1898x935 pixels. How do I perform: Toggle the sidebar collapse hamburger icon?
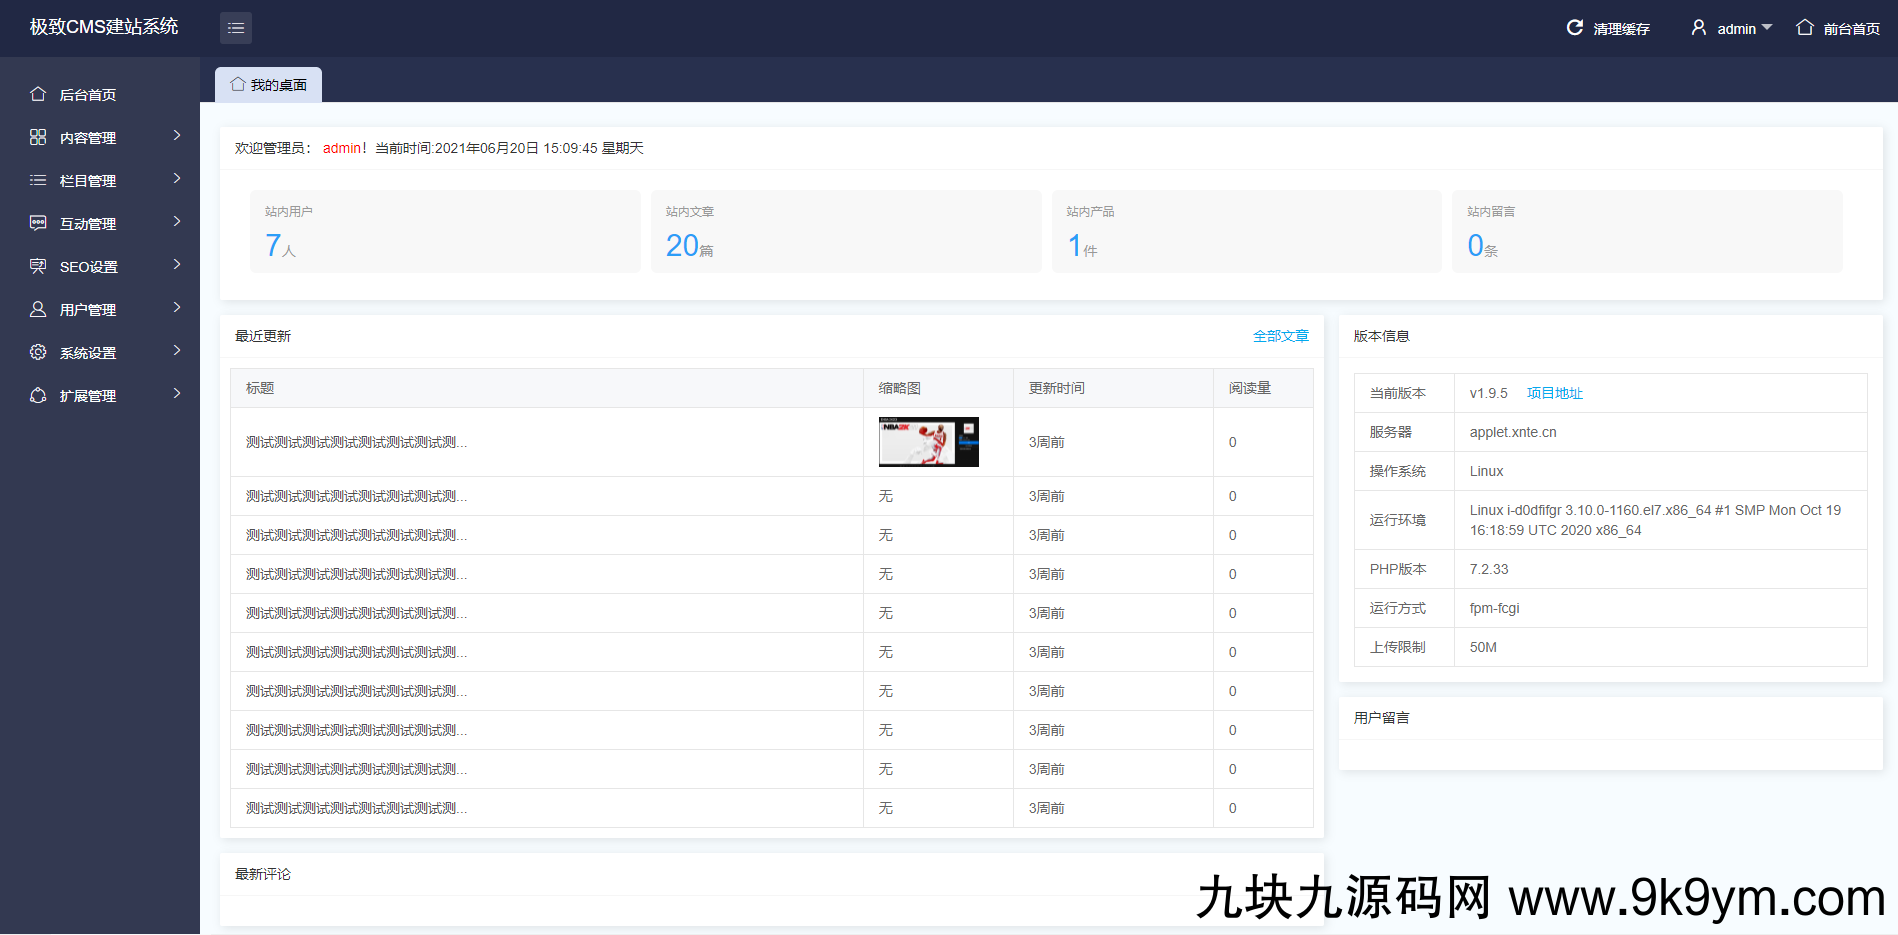[x=236, y=28]
